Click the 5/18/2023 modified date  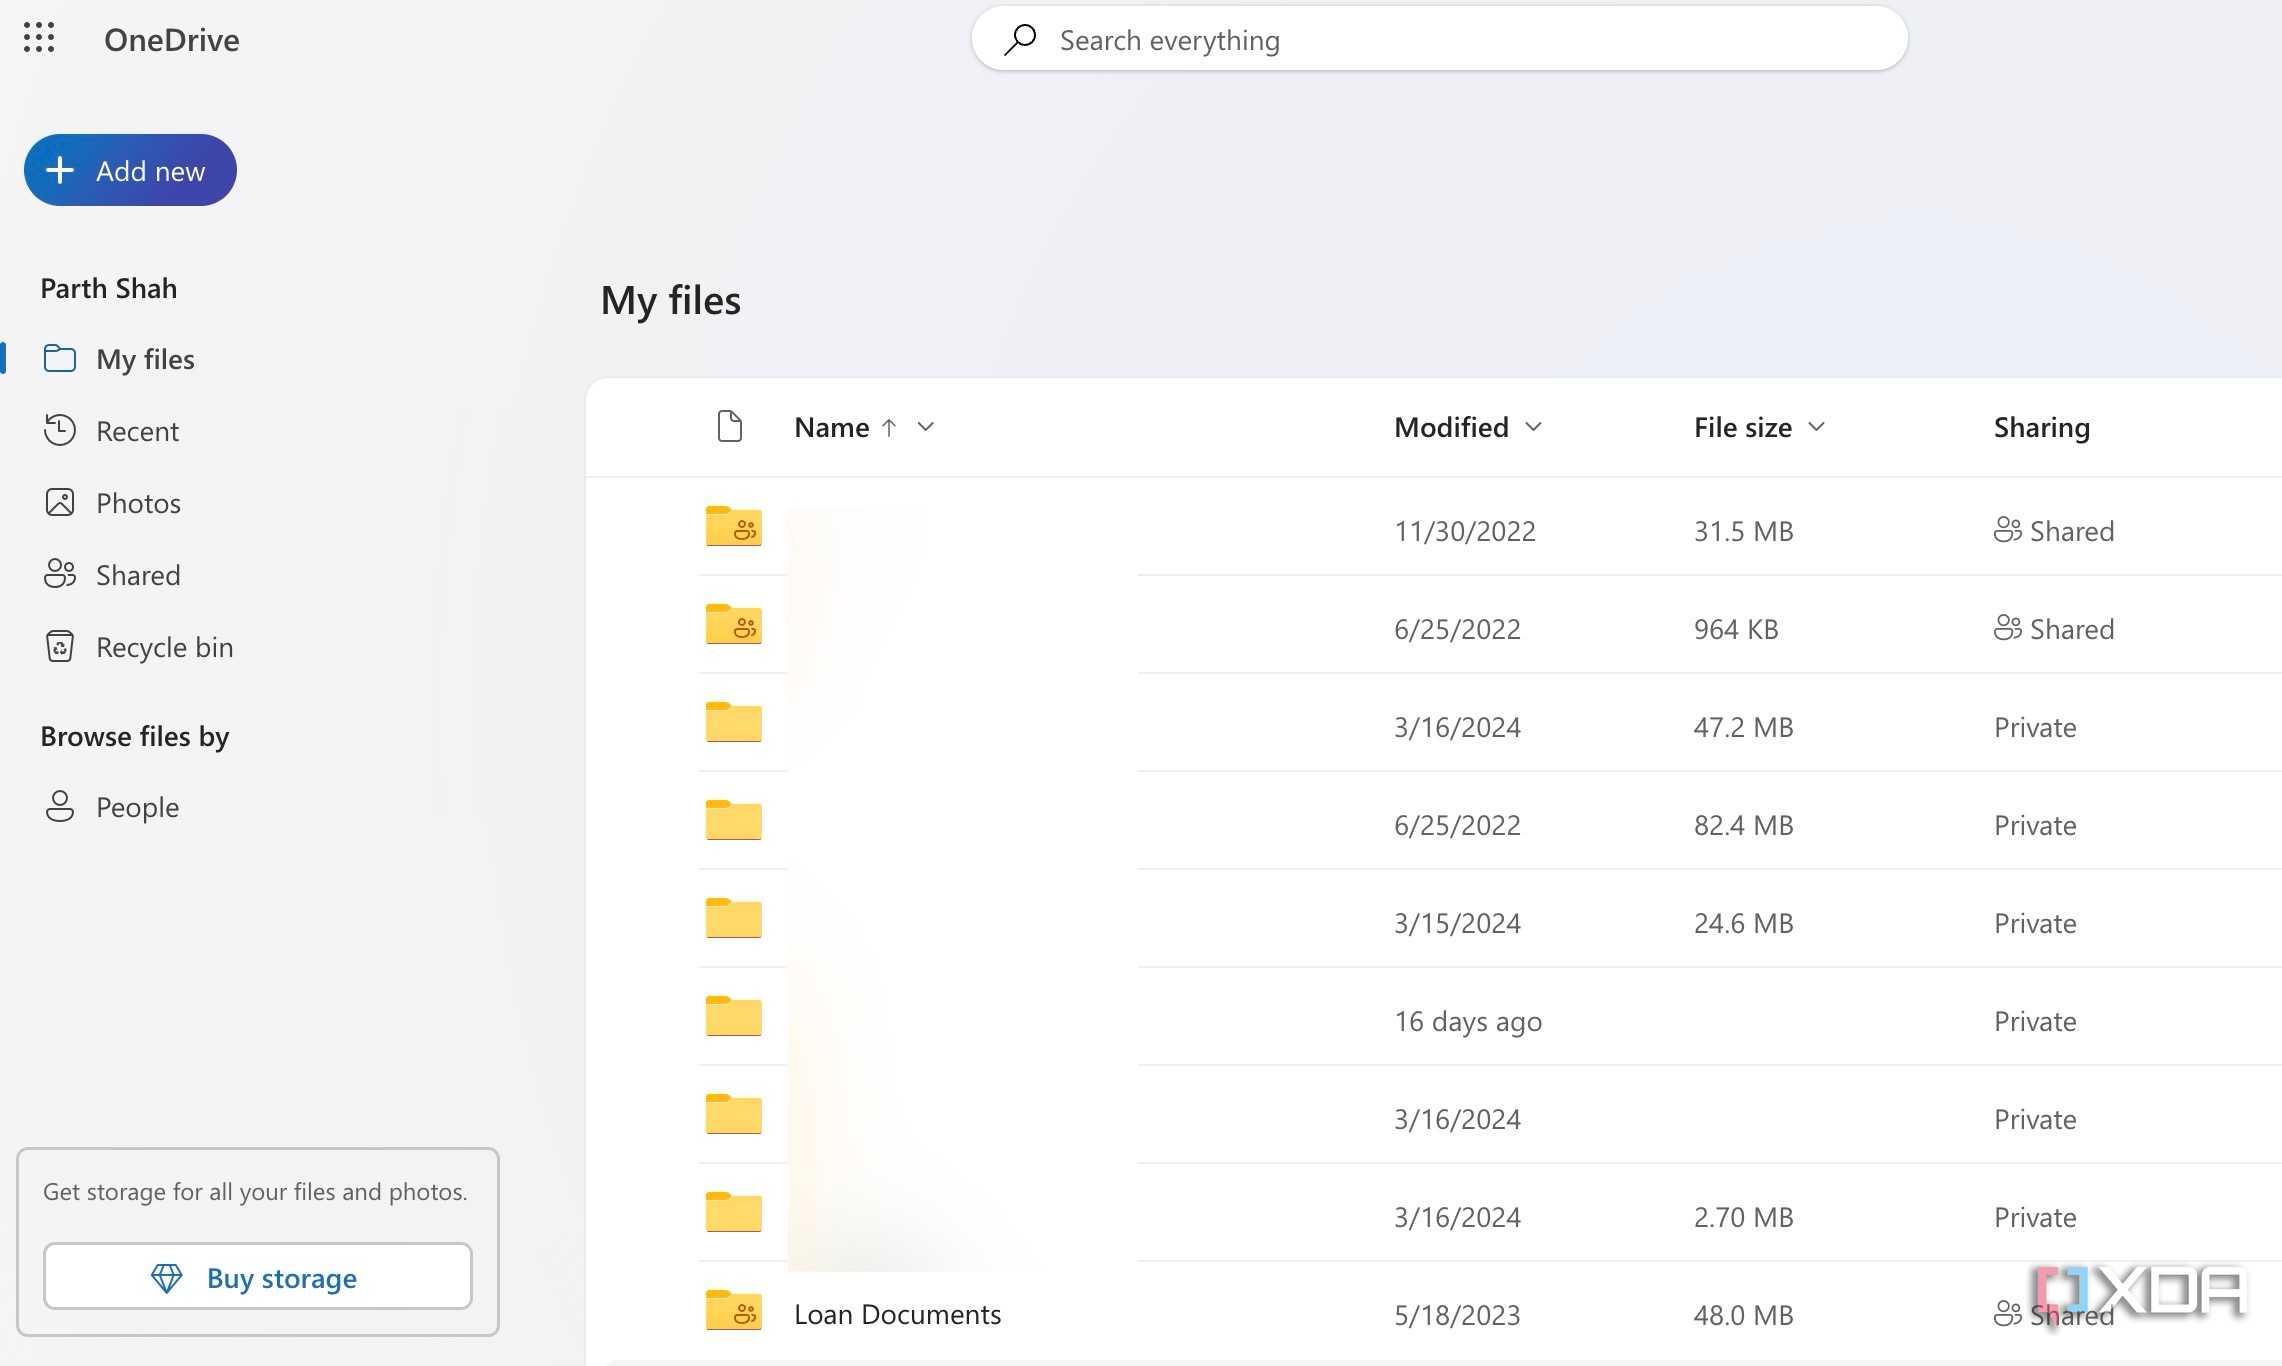click(1457, 1315)
